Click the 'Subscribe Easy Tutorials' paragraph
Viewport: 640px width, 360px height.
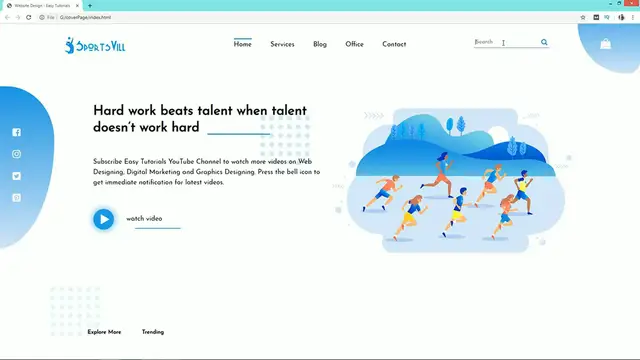[x=207, y=172]
